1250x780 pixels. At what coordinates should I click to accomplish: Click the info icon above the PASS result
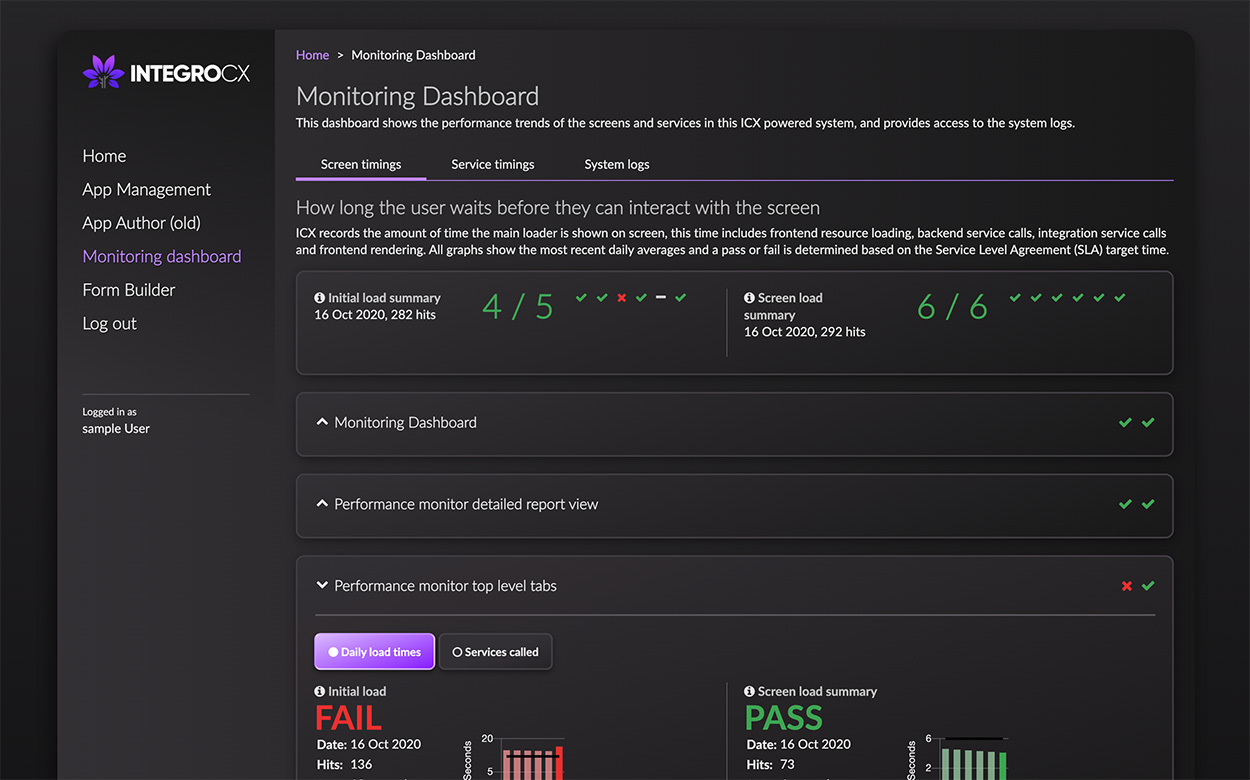pos(749,691)
